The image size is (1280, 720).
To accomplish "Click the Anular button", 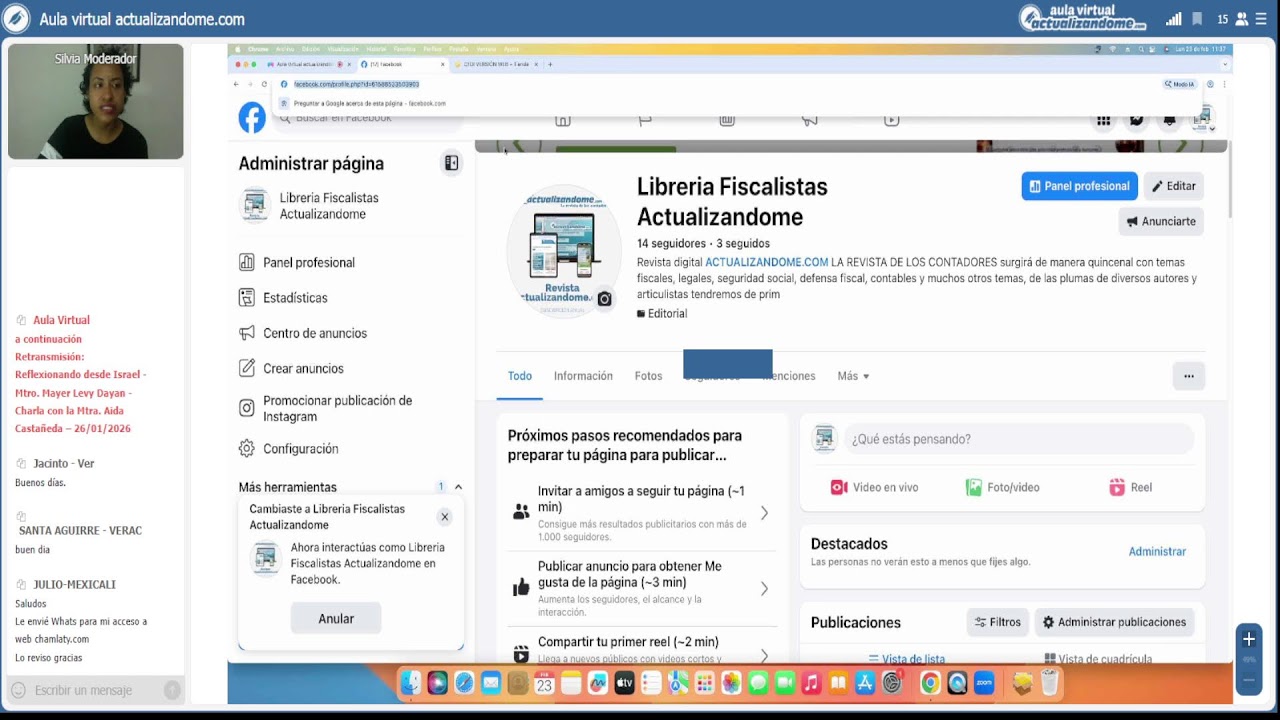I will click(x=336, y=619).
